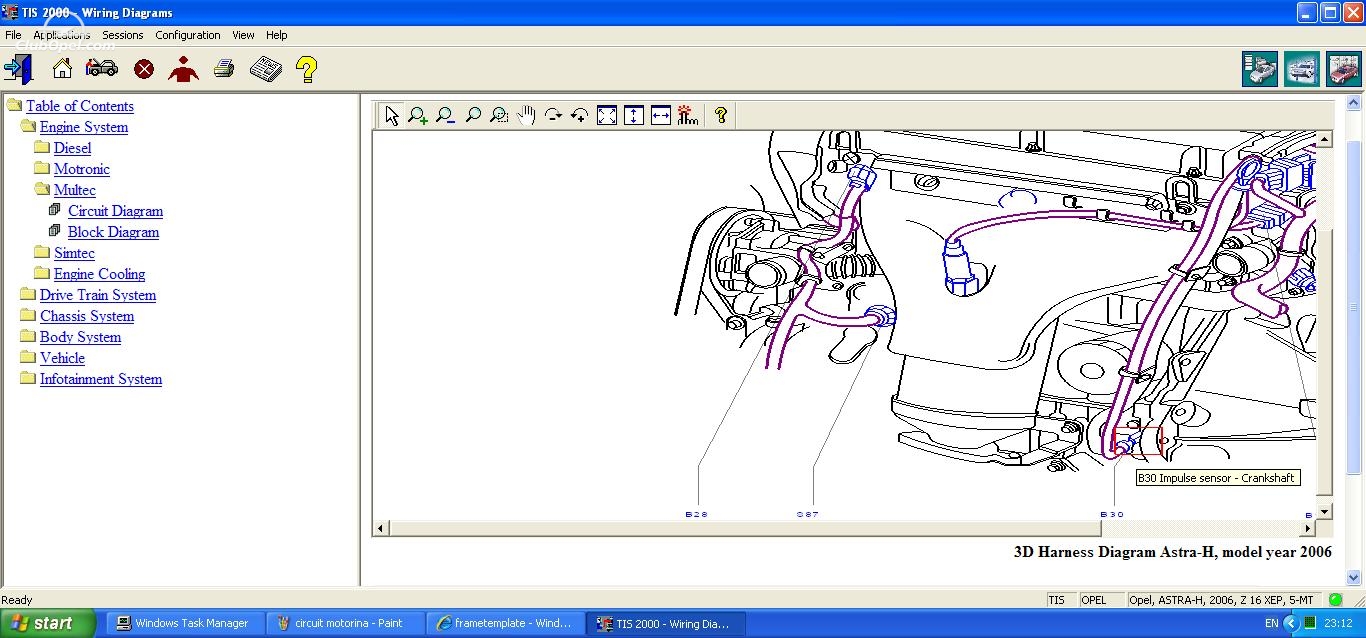Open the Multec link
This screenshot has width=1366, height=638.
point(75,190)
